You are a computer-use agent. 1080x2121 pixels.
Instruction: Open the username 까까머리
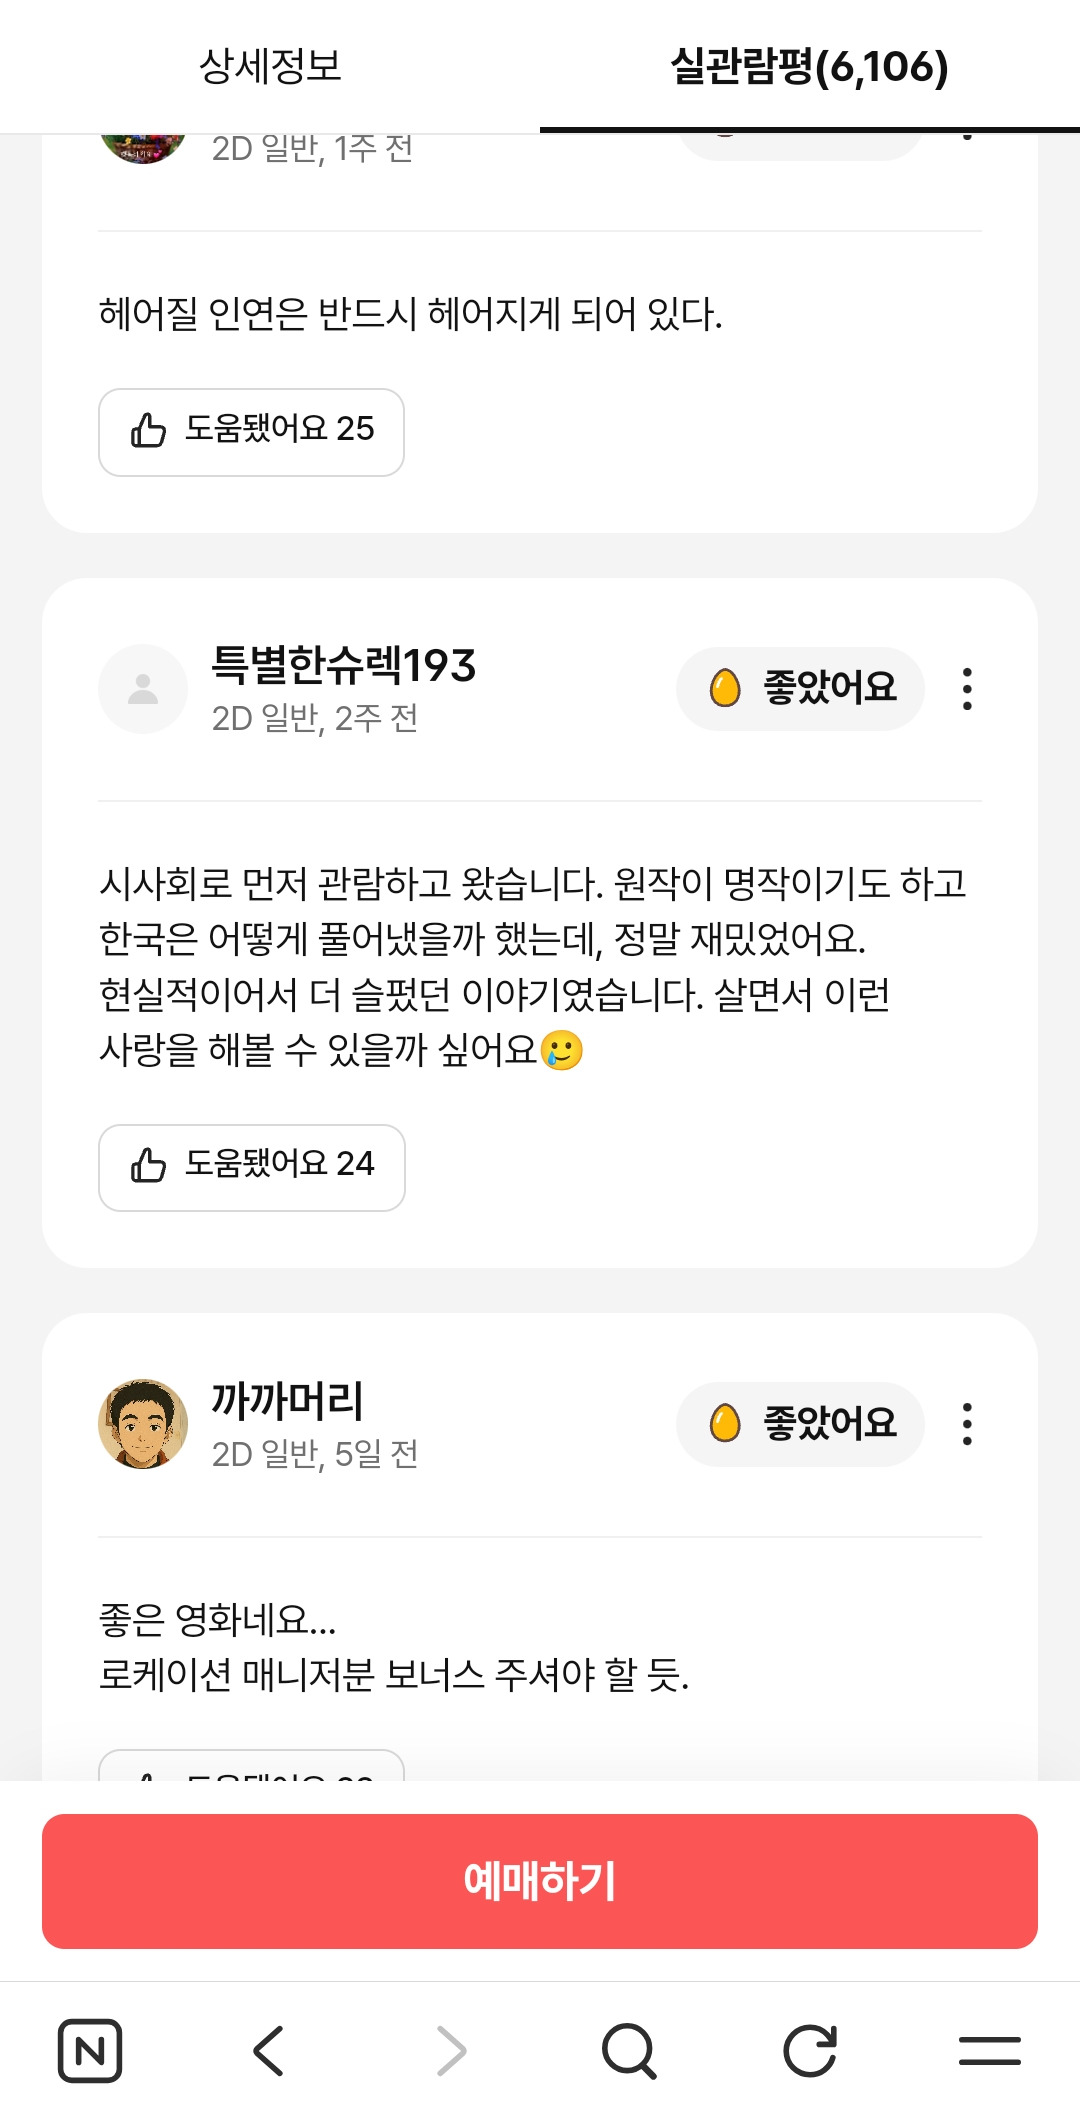tap(287, 1400)
